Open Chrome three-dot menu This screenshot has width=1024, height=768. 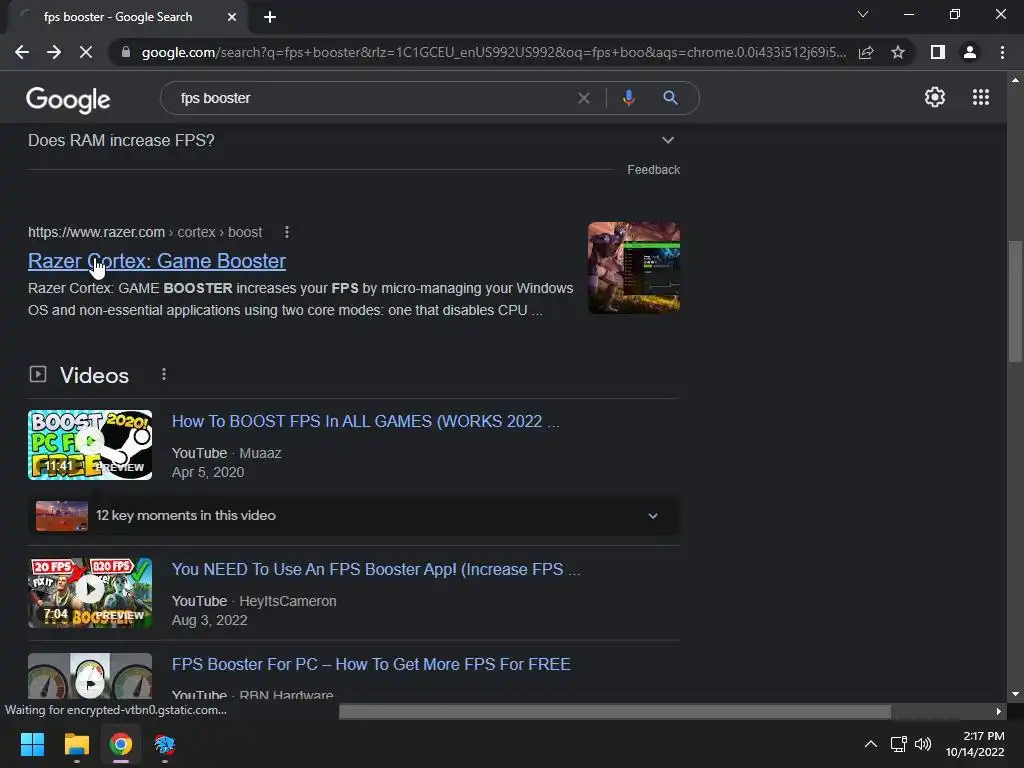coord(1002,52)
